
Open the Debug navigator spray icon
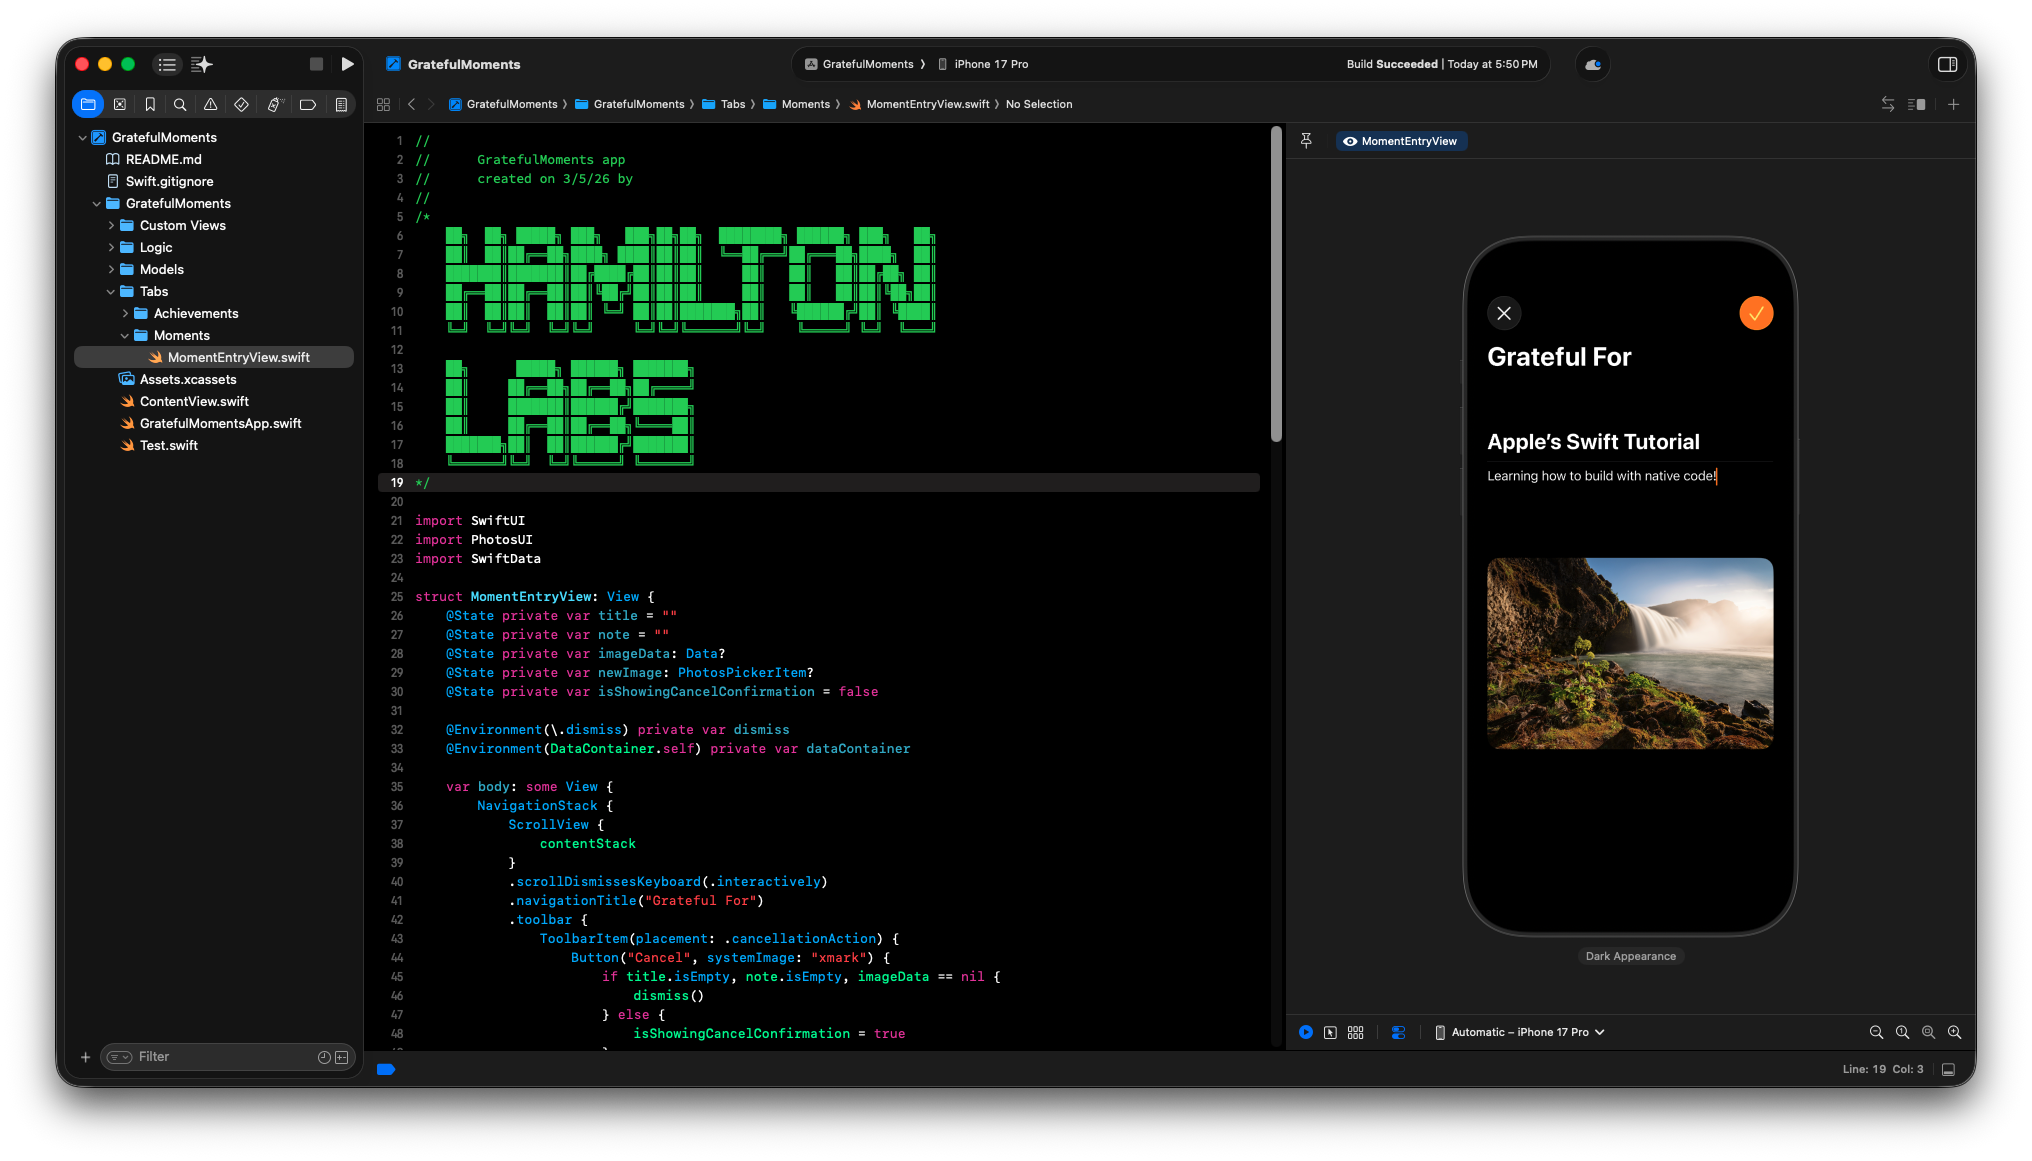(275, 104)
